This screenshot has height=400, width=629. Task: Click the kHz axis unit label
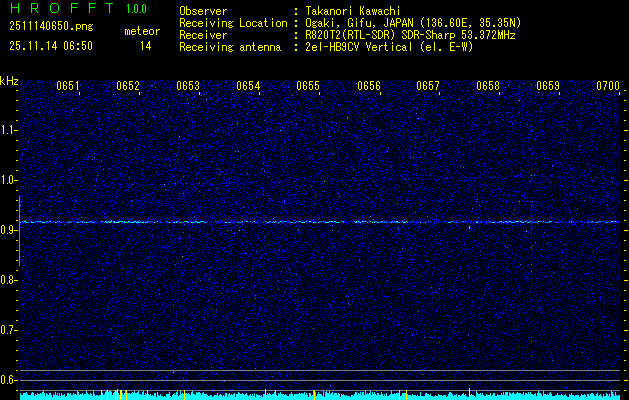pos(9,80)
